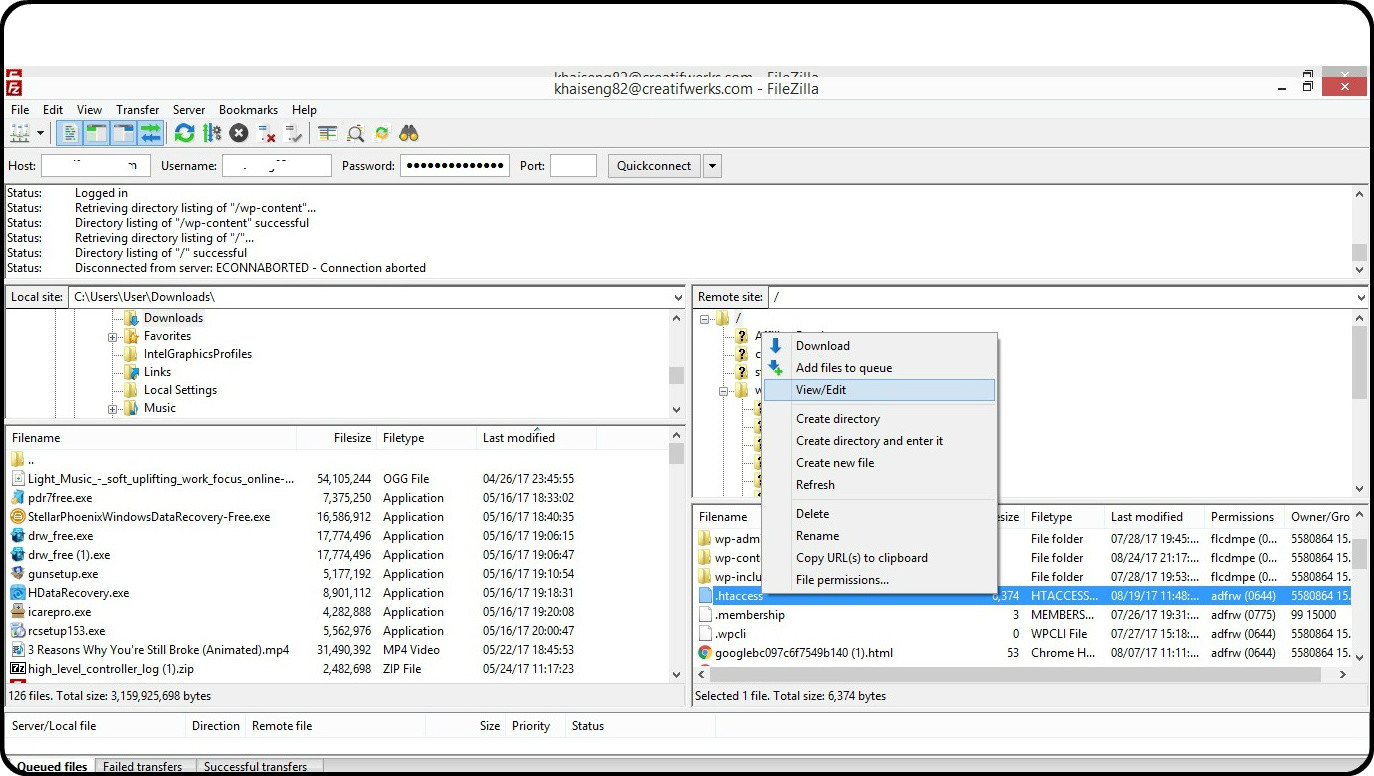
Task: Select Rename in the context menu
Action: [880, 536]
